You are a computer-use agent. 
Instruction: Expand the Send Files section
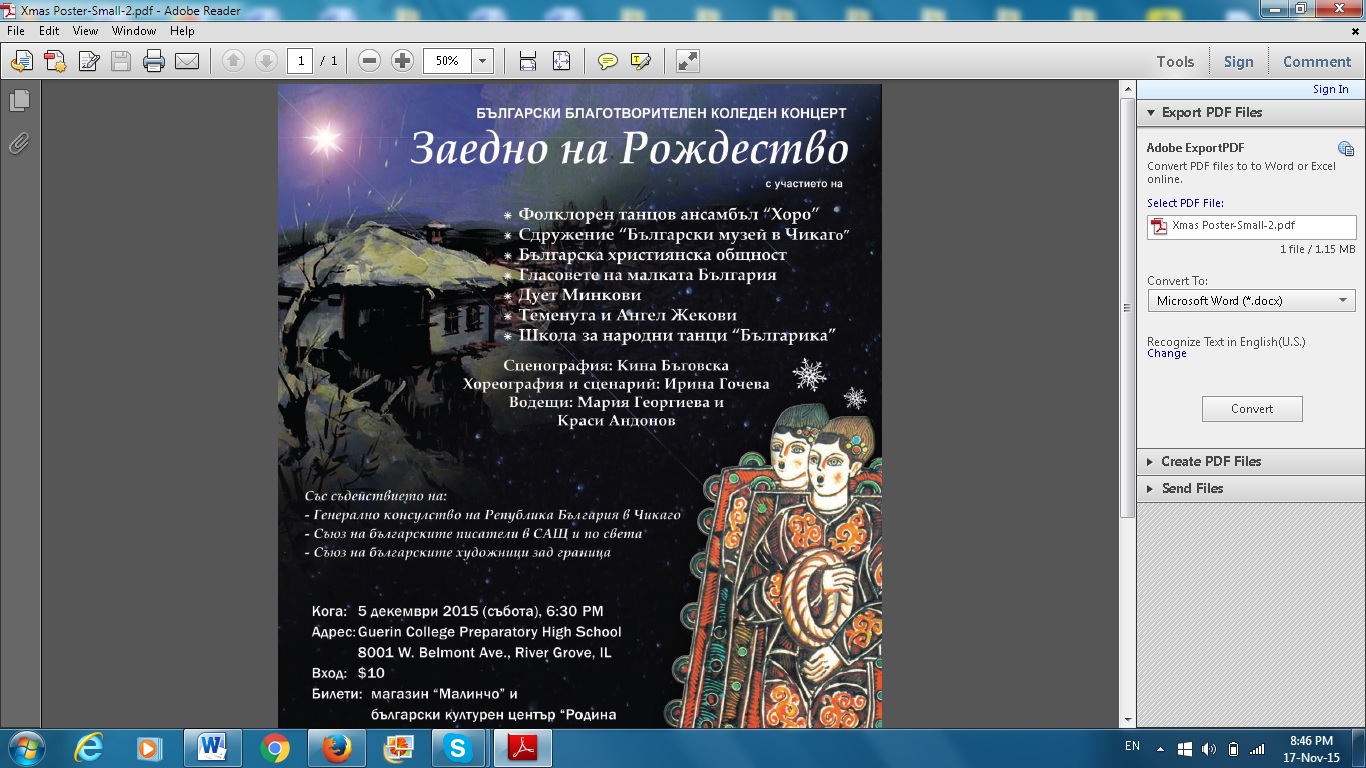[x=1192, y=488]
